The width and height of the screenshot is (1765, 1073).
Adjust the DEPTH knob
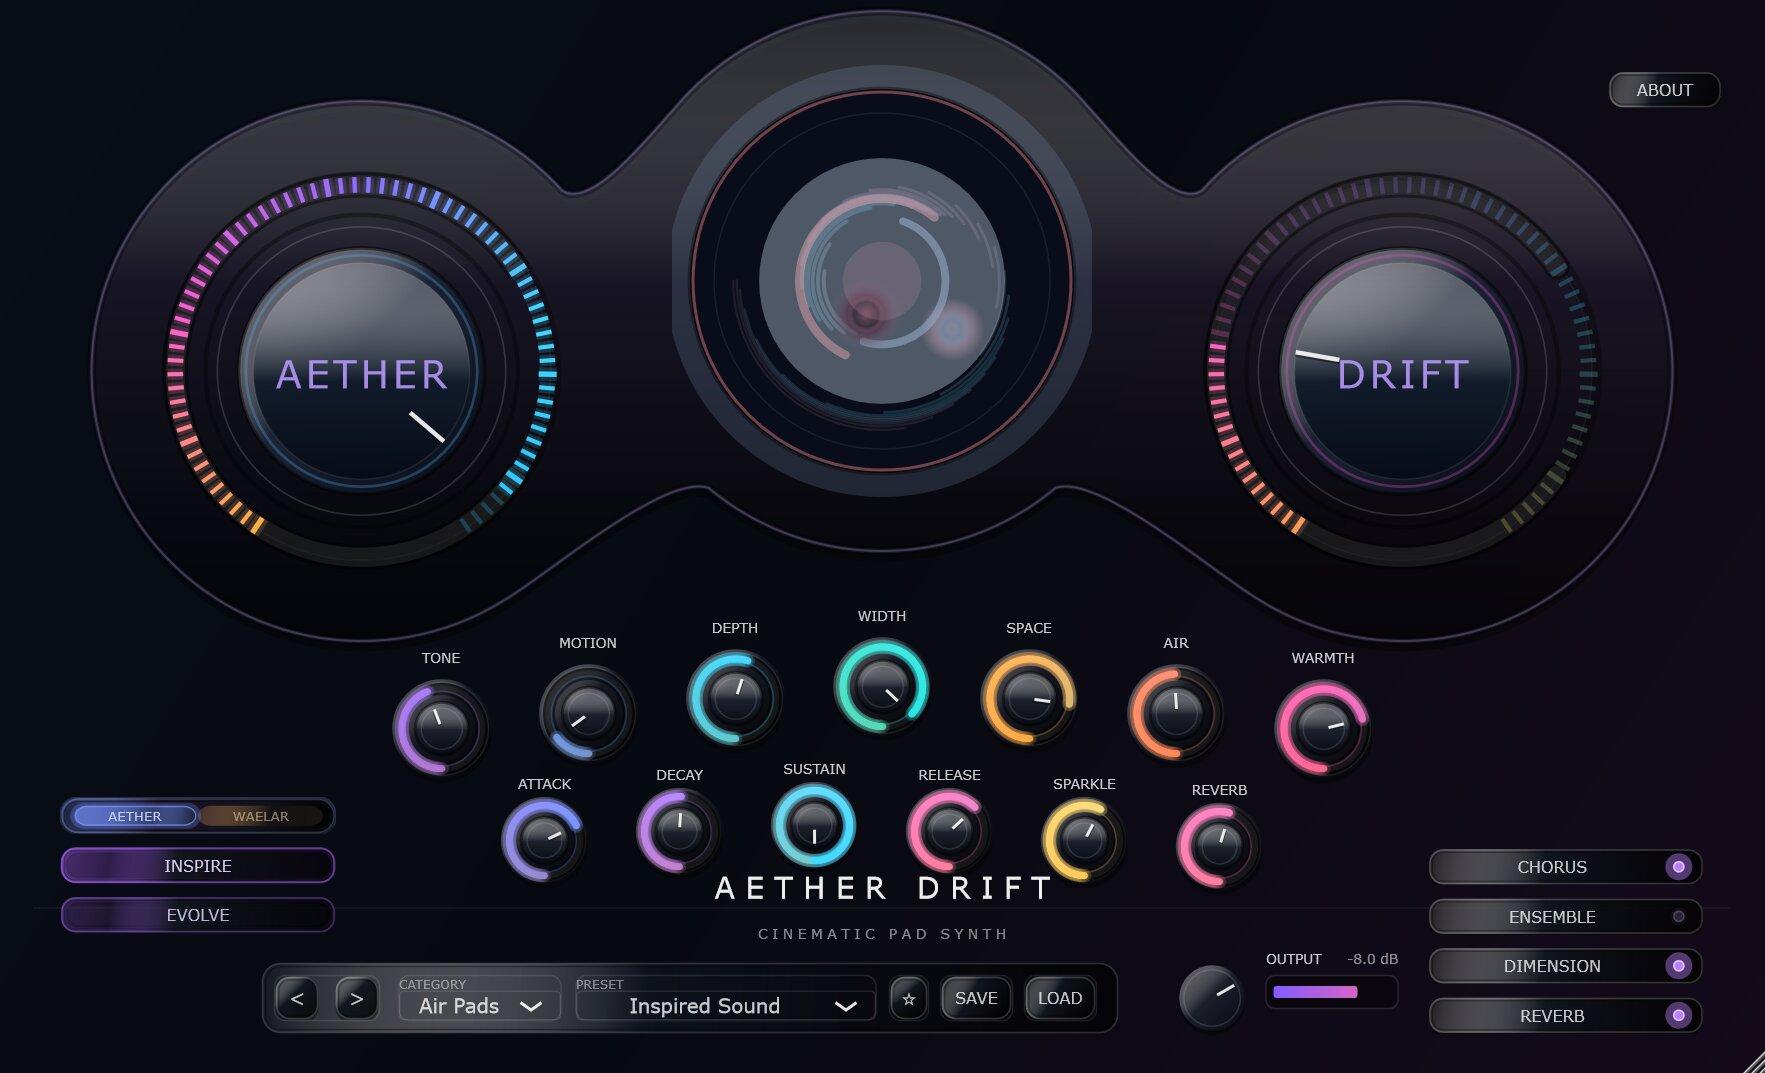[x=735, y=697]
